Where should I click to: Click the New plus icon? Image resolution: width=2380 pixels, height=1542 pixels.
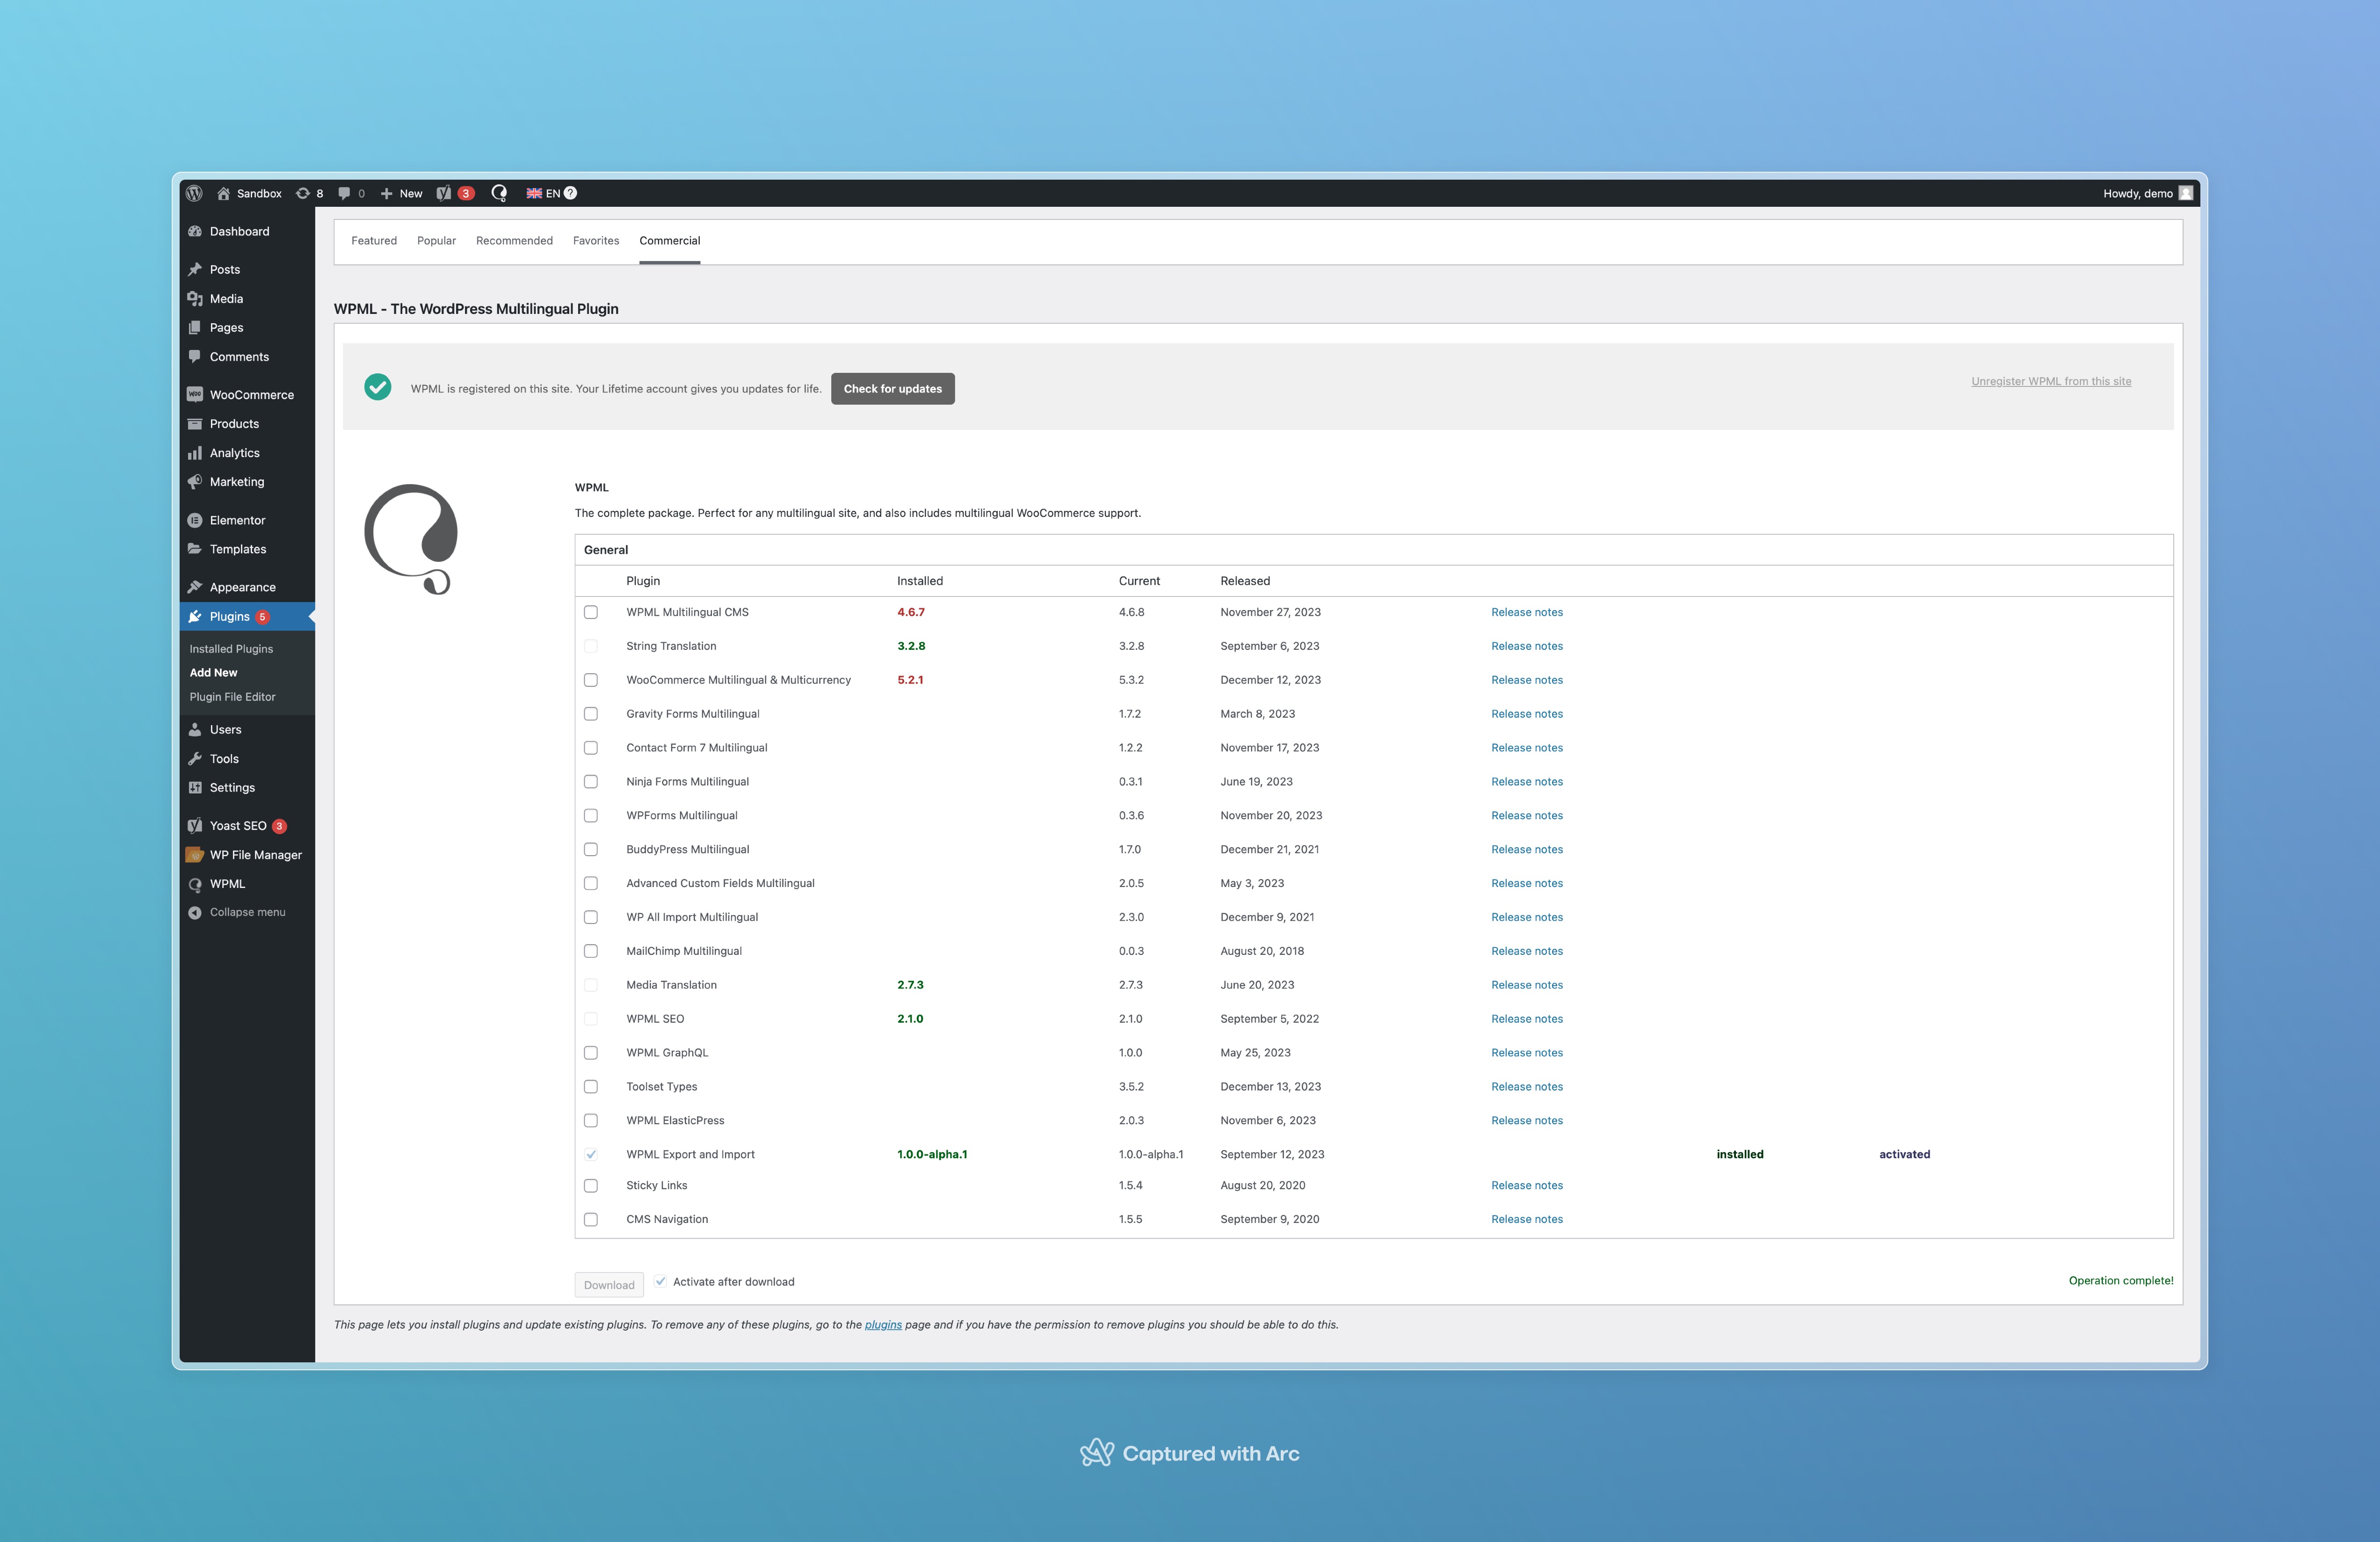pos(386,193)
